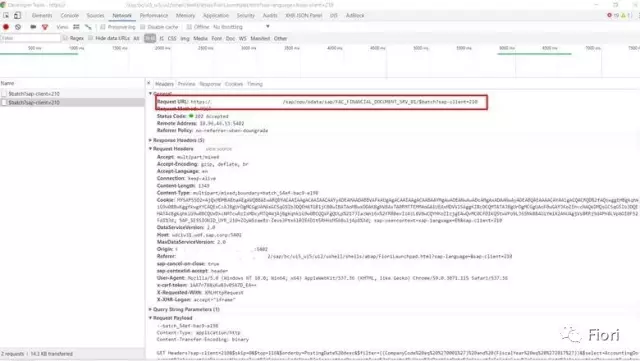Screen dimensions: 640x361
Task: Click the Content-Type multipart/mixed header value
Action: click(256, 193)
